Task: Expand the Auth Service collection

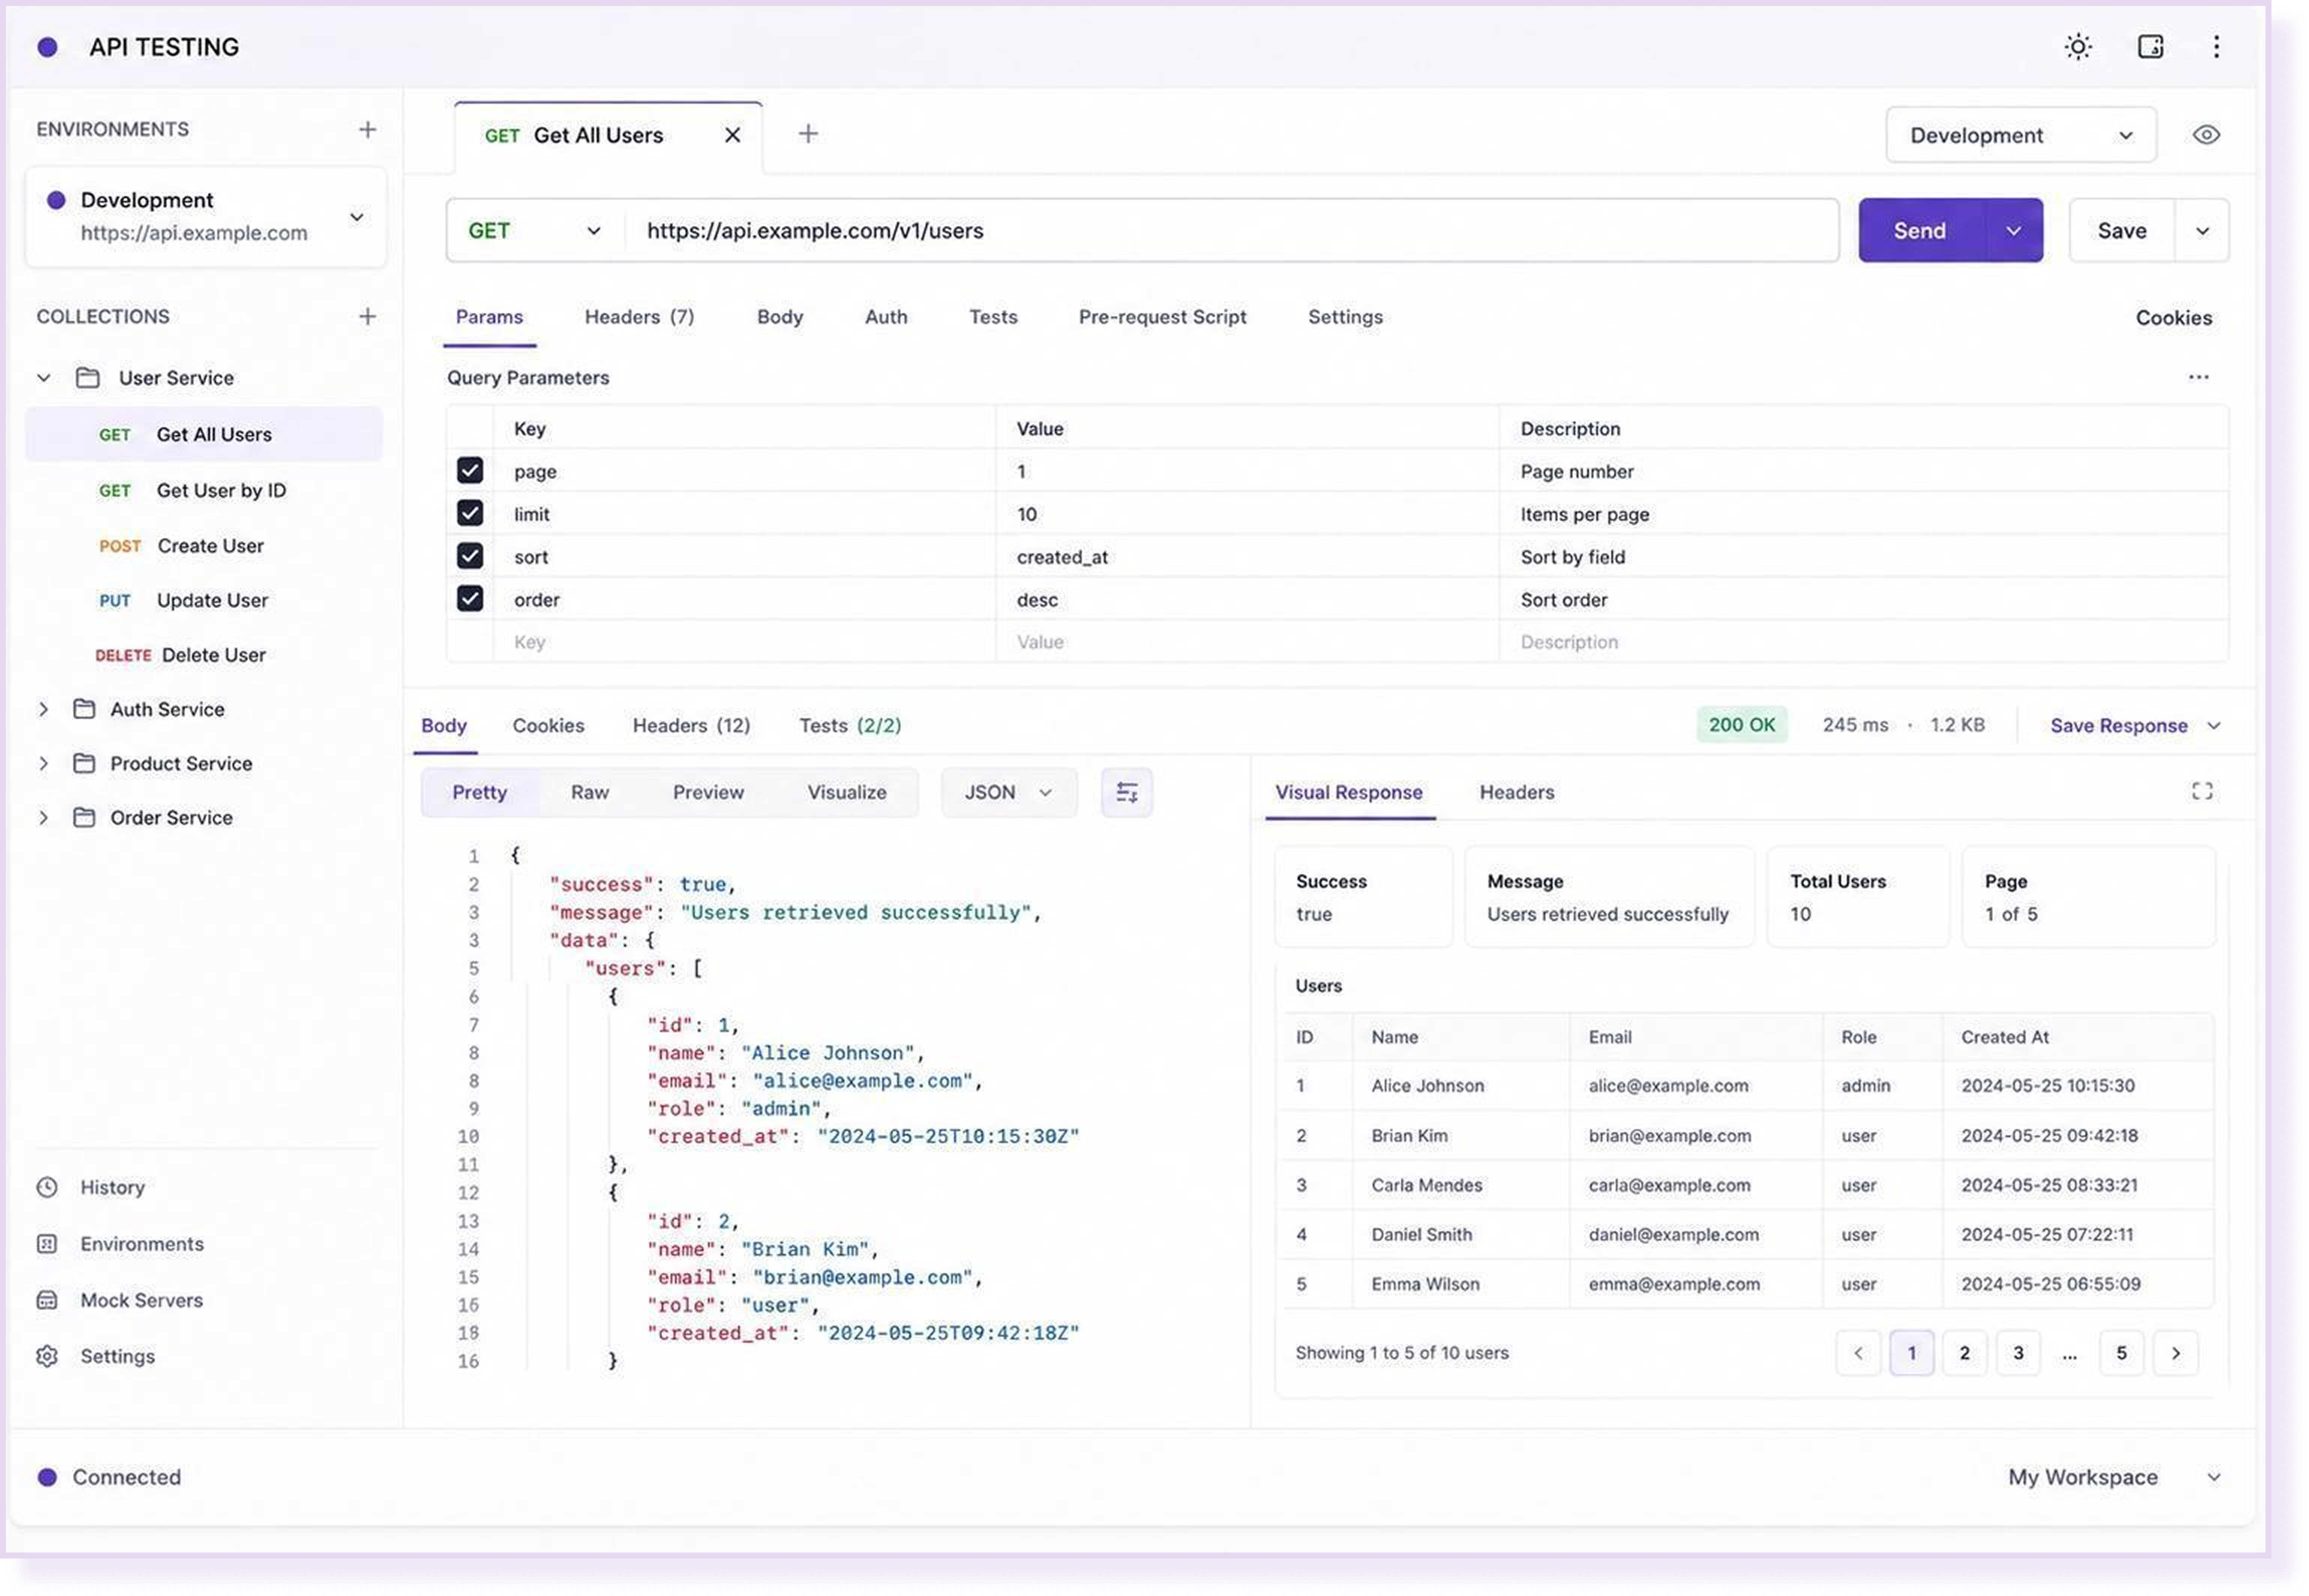Action: 43,709
